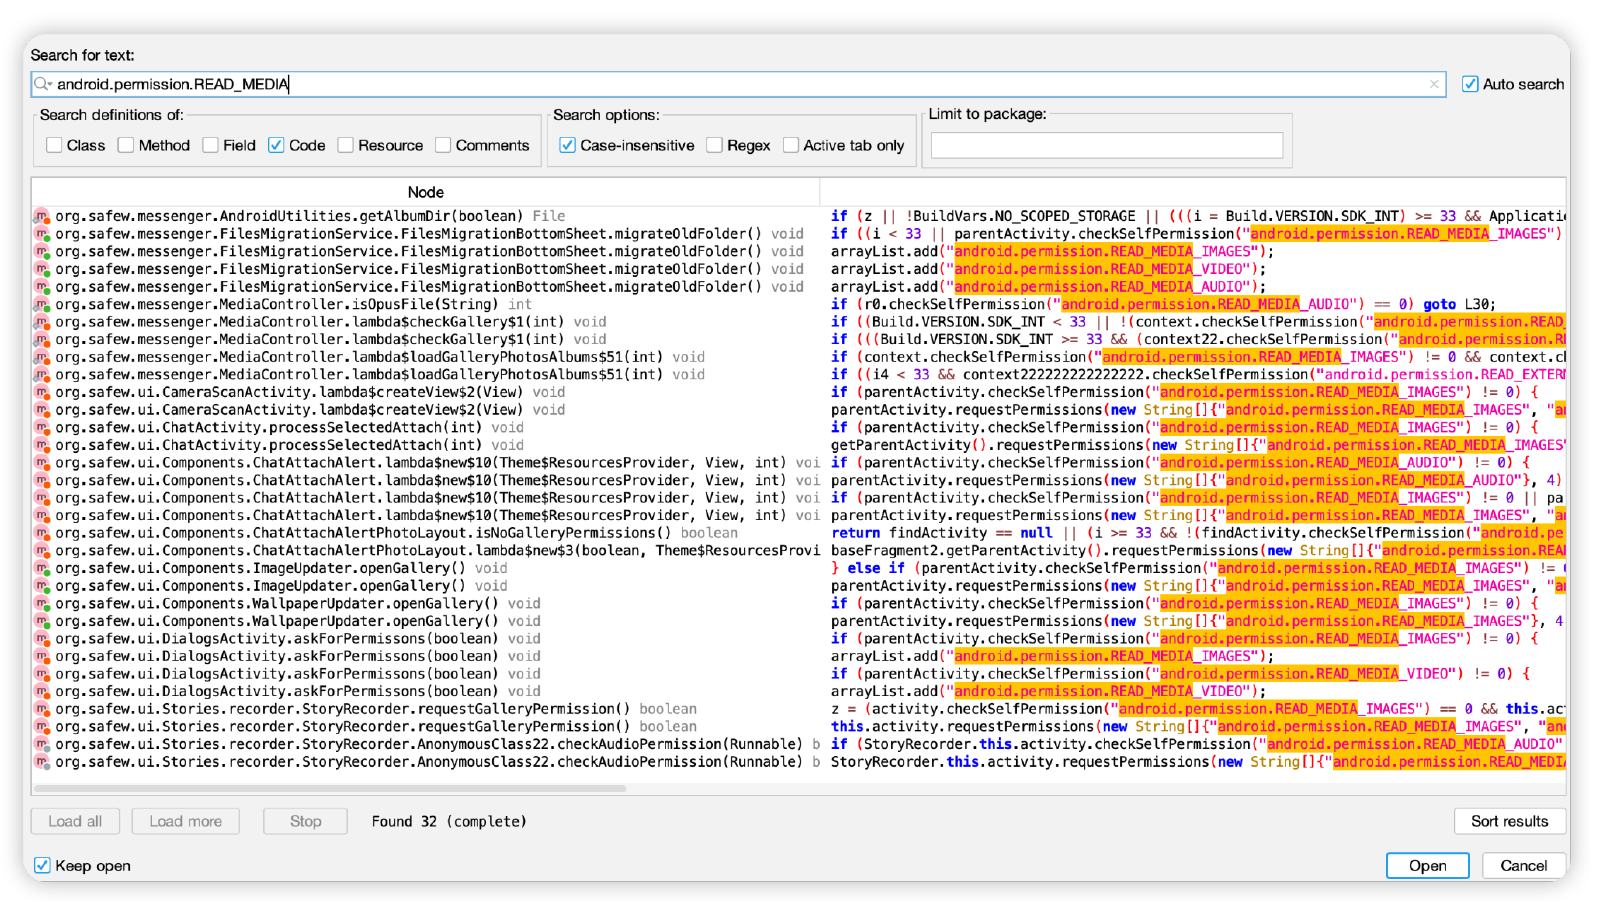This screenshot has width=1612, height=906.
Task: Click the Open button
Action: coord(1428,865)
